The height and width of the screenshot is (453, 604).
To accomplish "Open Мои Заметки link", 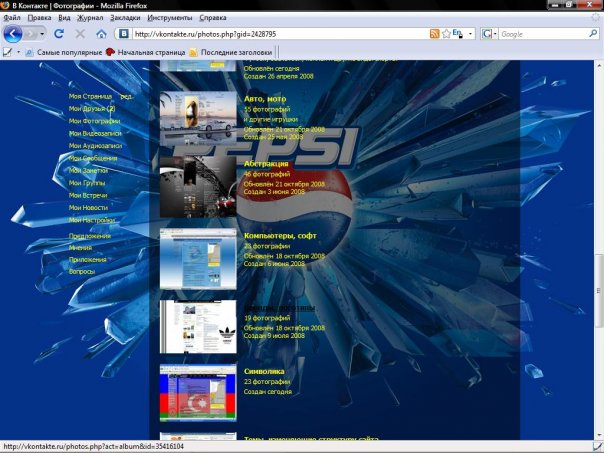I will [88, 170].
